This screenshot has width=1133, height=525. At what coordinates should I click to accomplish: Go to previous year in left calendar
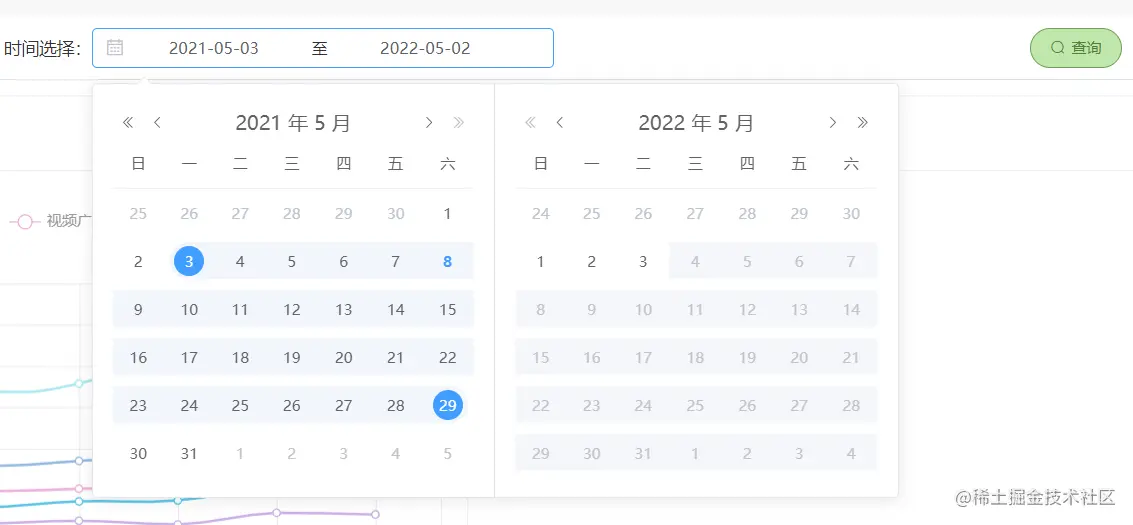coord(128,123)
